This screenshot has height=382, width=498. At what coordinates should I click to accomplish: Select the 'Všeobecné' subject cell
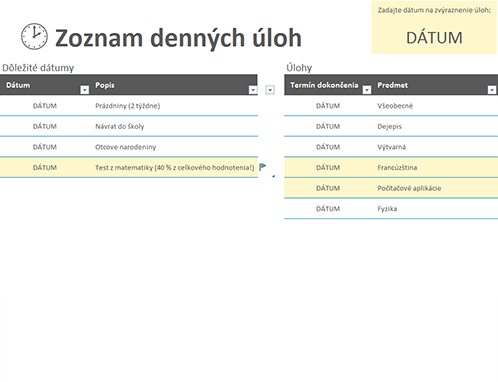(395, 106)
